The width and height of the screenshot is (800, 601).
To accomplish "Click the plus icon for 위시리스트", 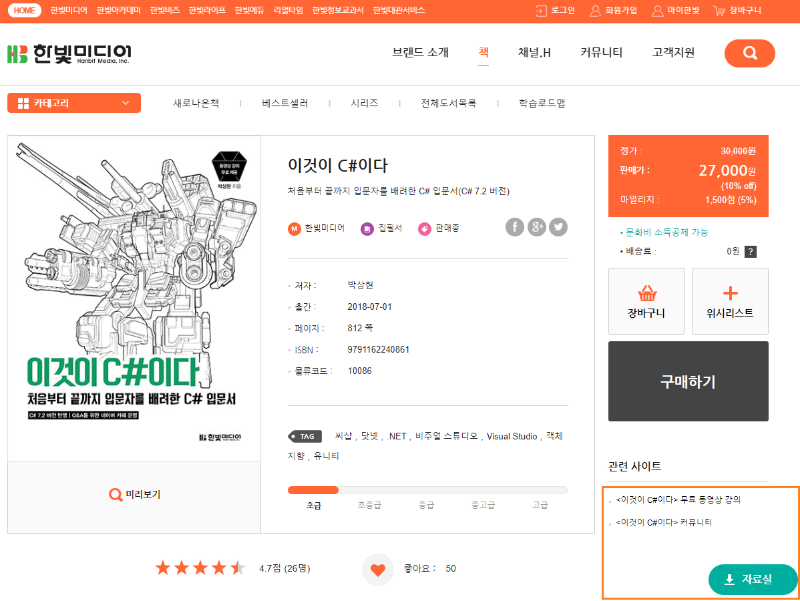I will [730, 293].
